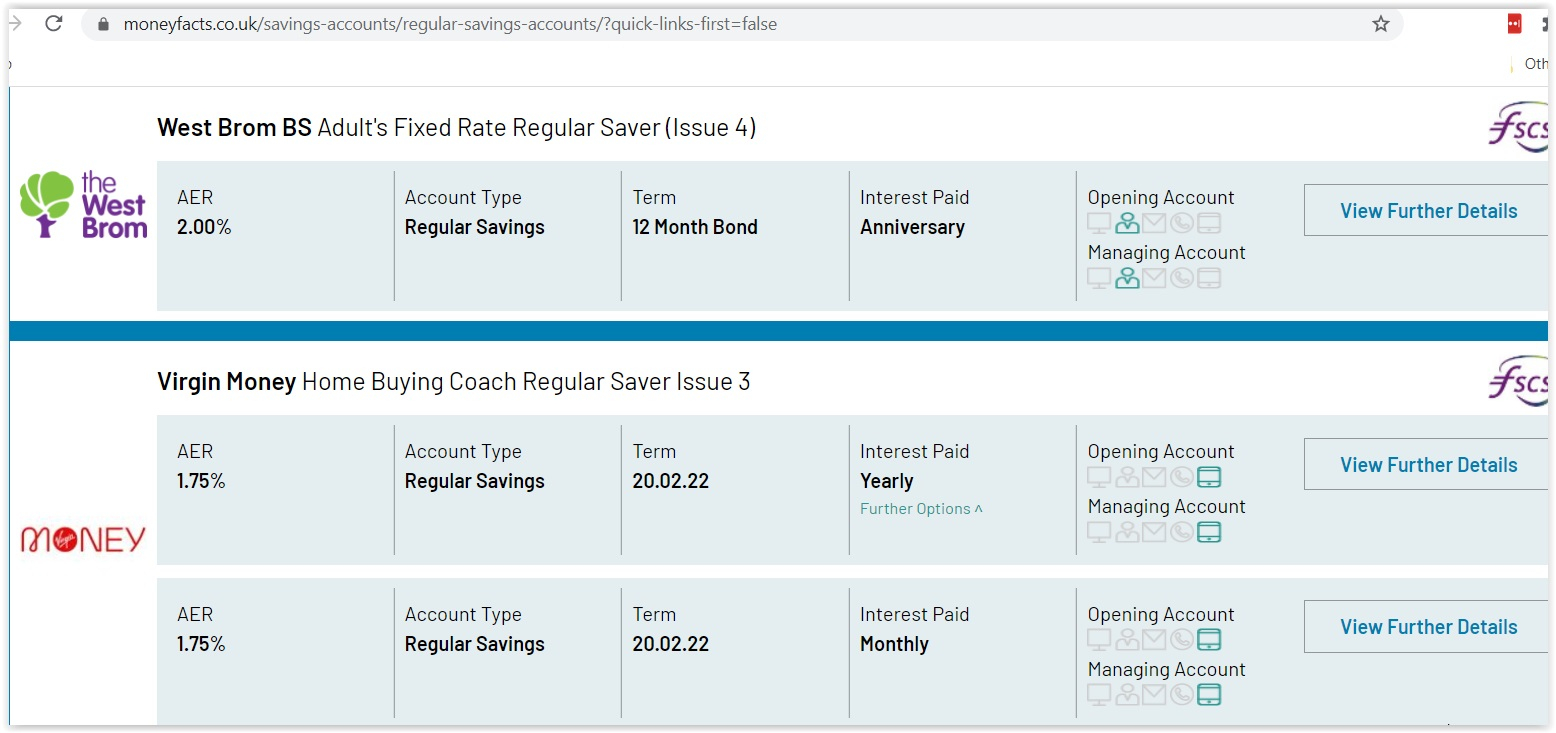Viewport: 1556px width, 733px height.
Task: Select Regular Savings in the West Brom row
Action: [x=475, y=227]
